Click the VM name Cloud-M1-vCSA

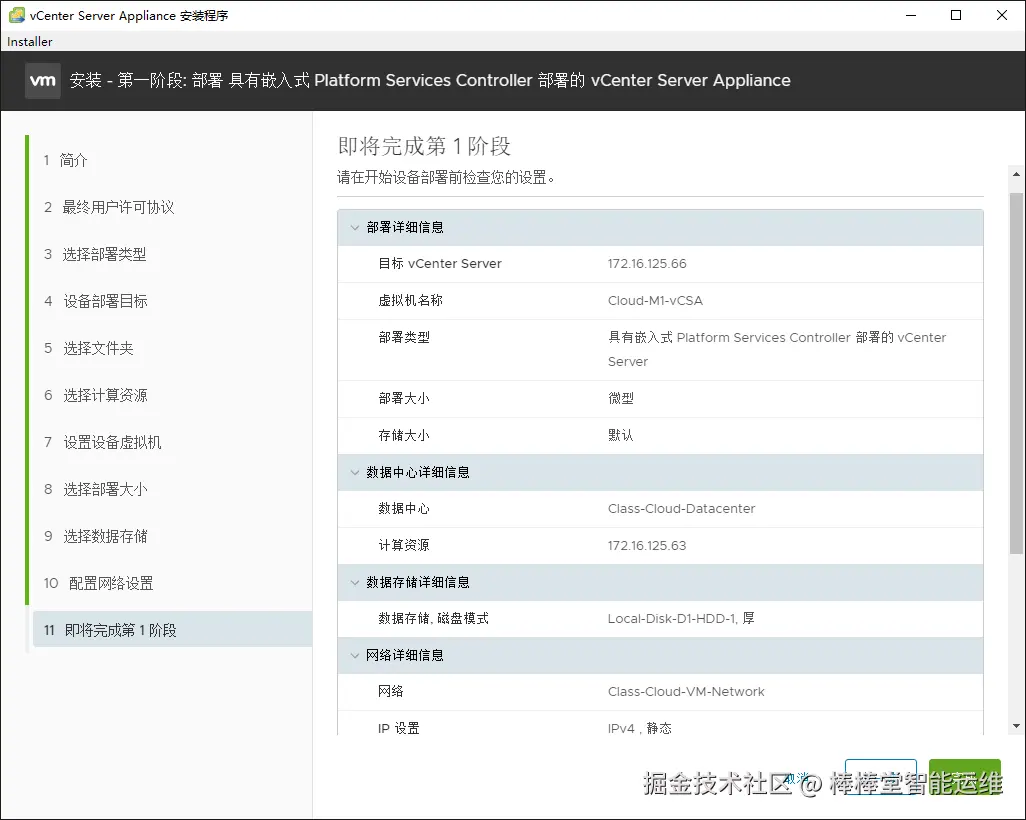tap(655, 300)
